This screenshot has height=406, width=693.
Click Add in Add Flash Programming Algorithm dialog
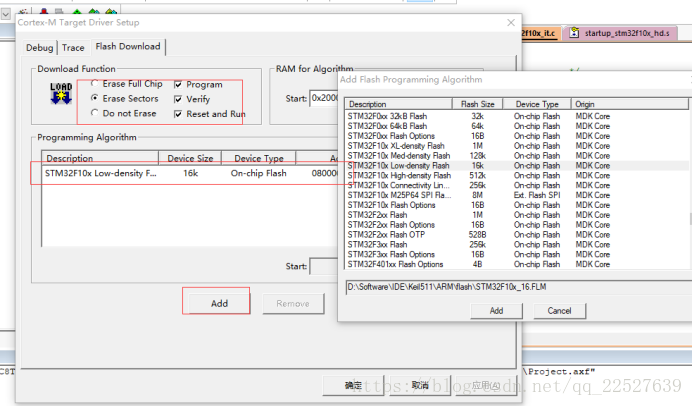coord(496,311)
